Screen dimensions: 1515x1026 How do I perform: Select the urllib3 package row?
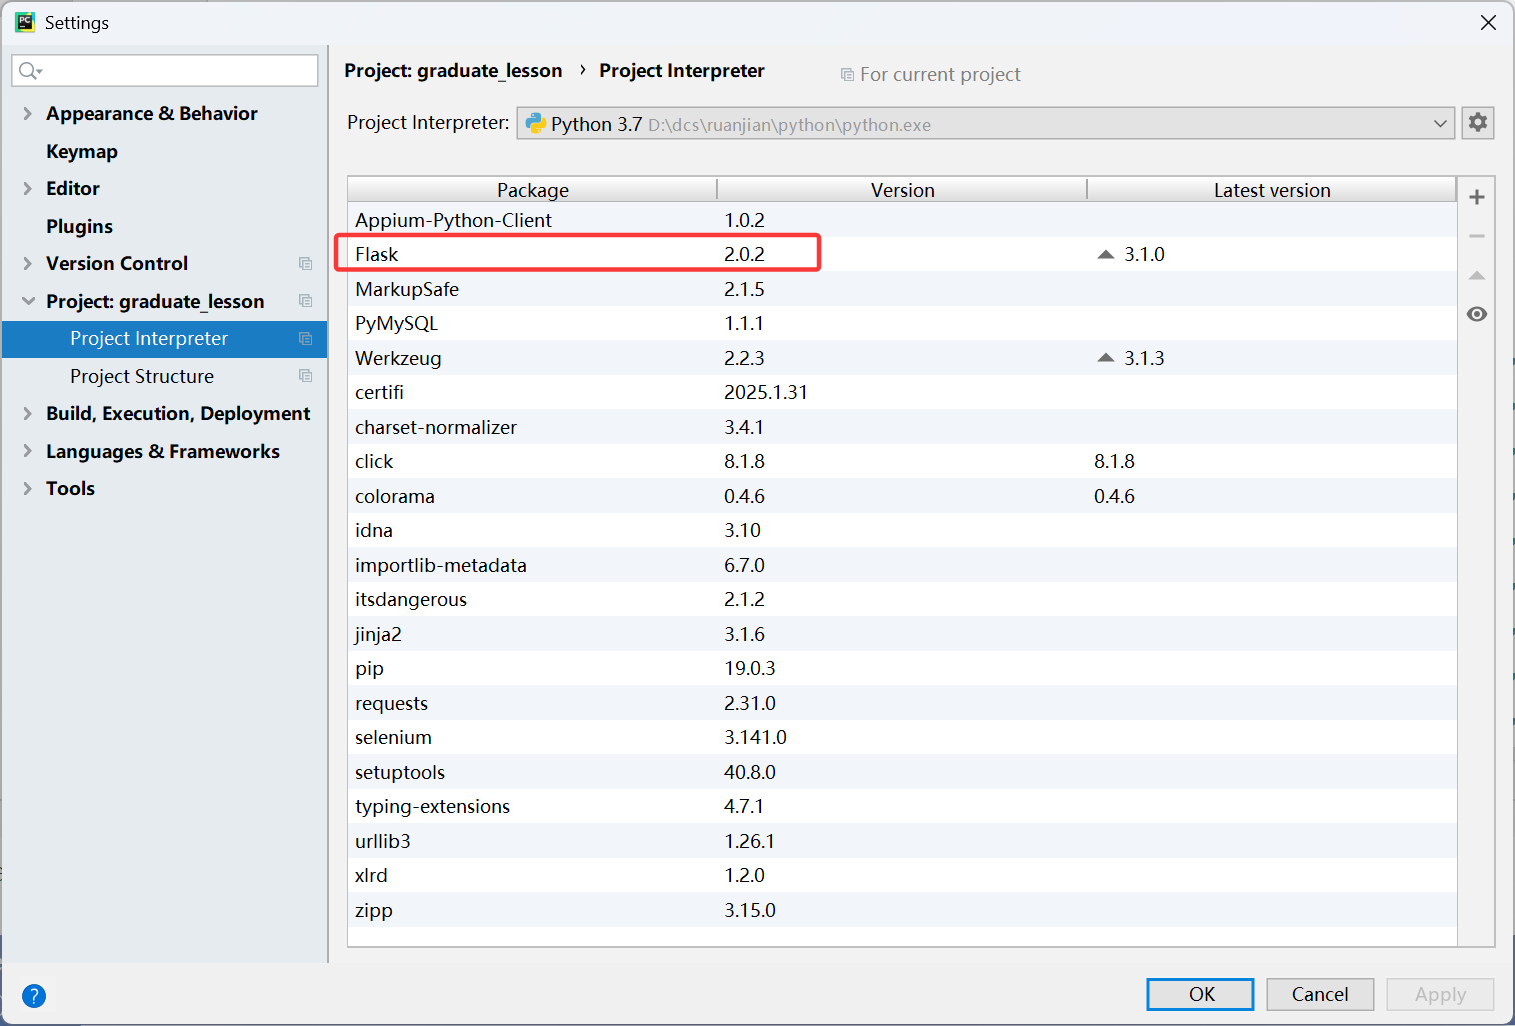[x=902, y=841]
